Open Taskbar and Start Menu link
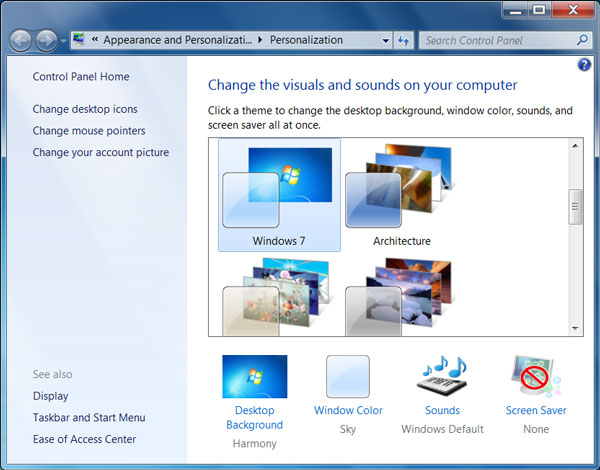This screenshot has height=470, width=600. (89, 417)
